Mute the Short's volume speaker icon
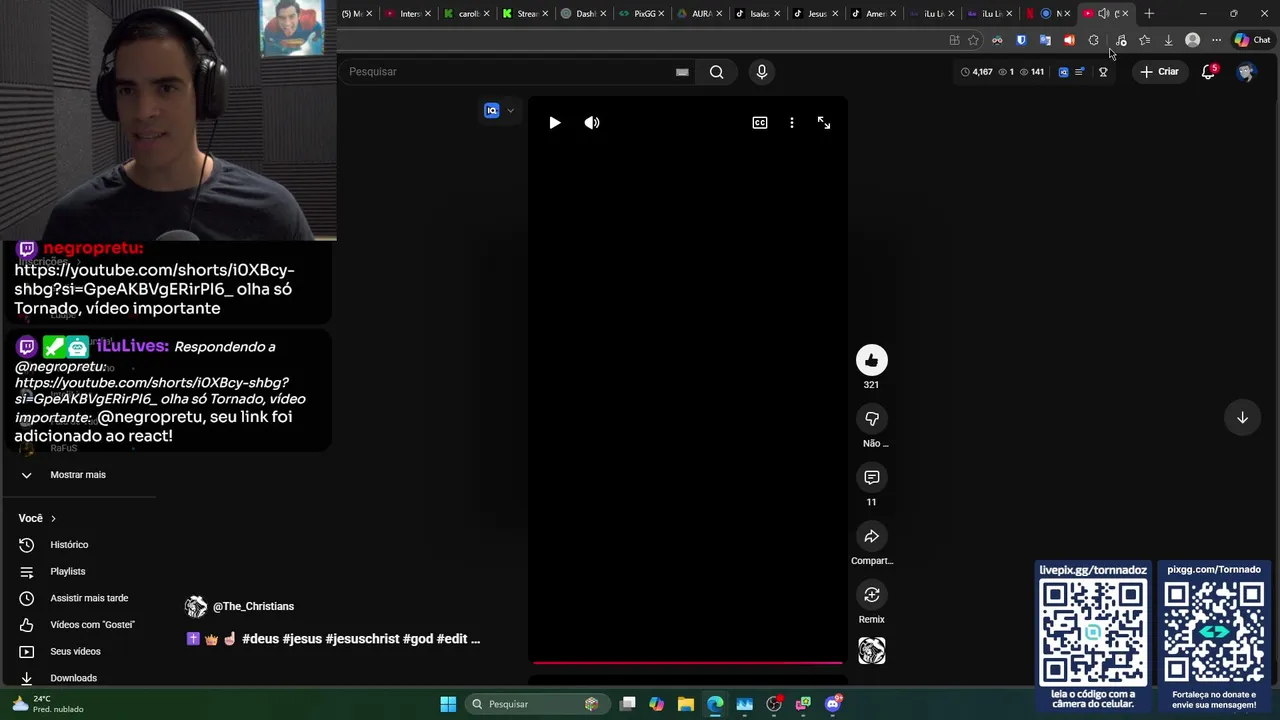Image resolution: width=1280 pixels, height=720 pixels. pos(592,123)
